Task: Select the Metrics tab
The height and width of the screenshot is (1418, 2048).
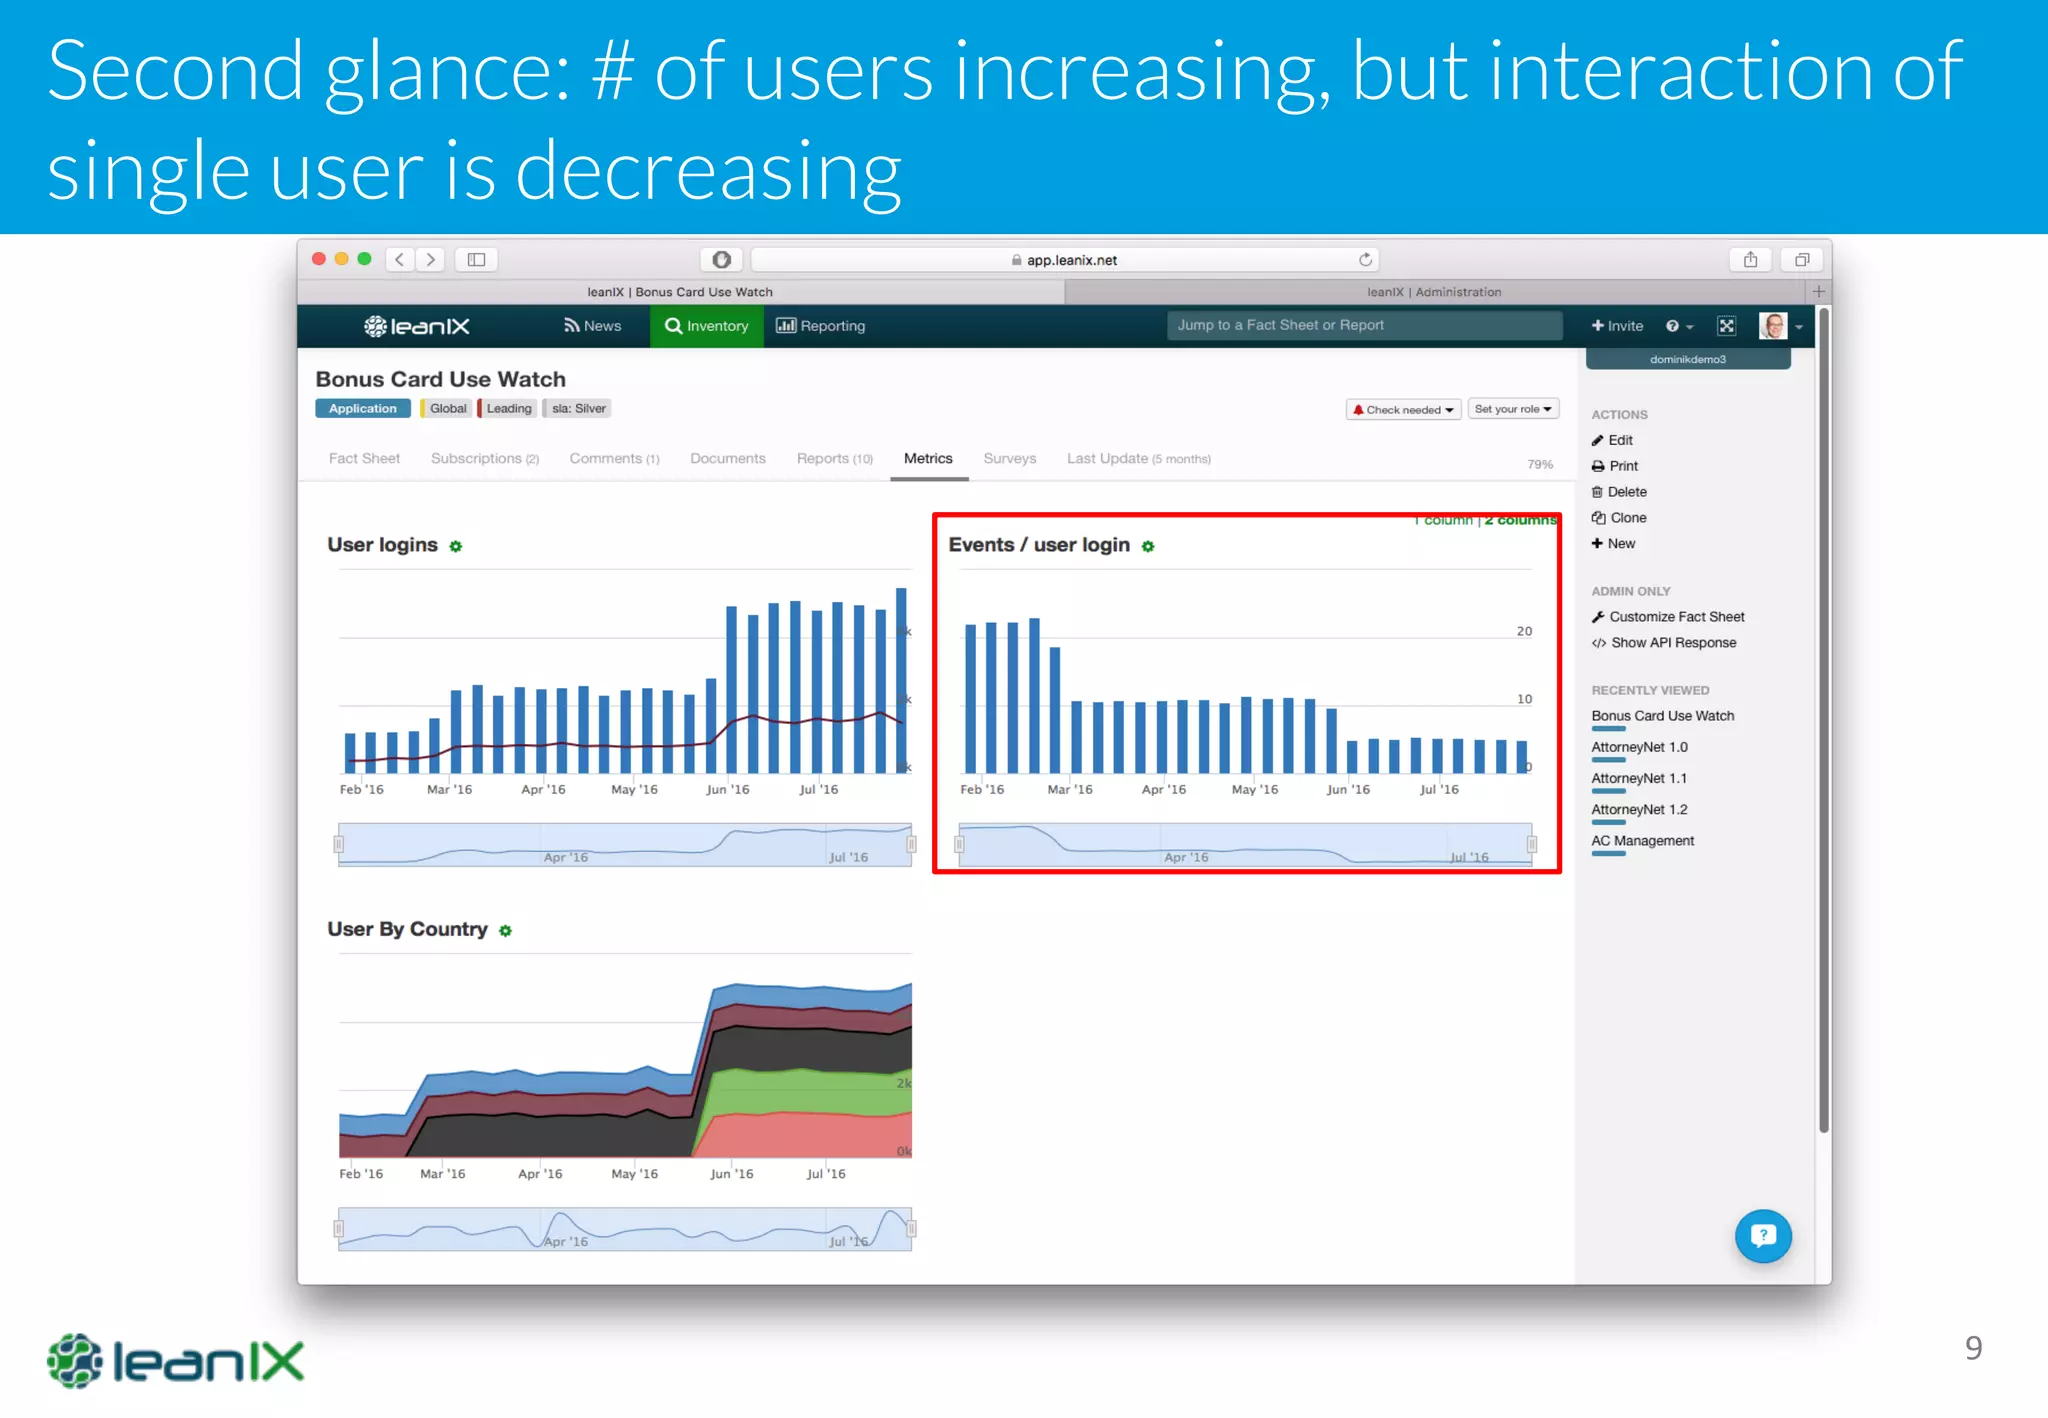Action: [x=928, y=459]
